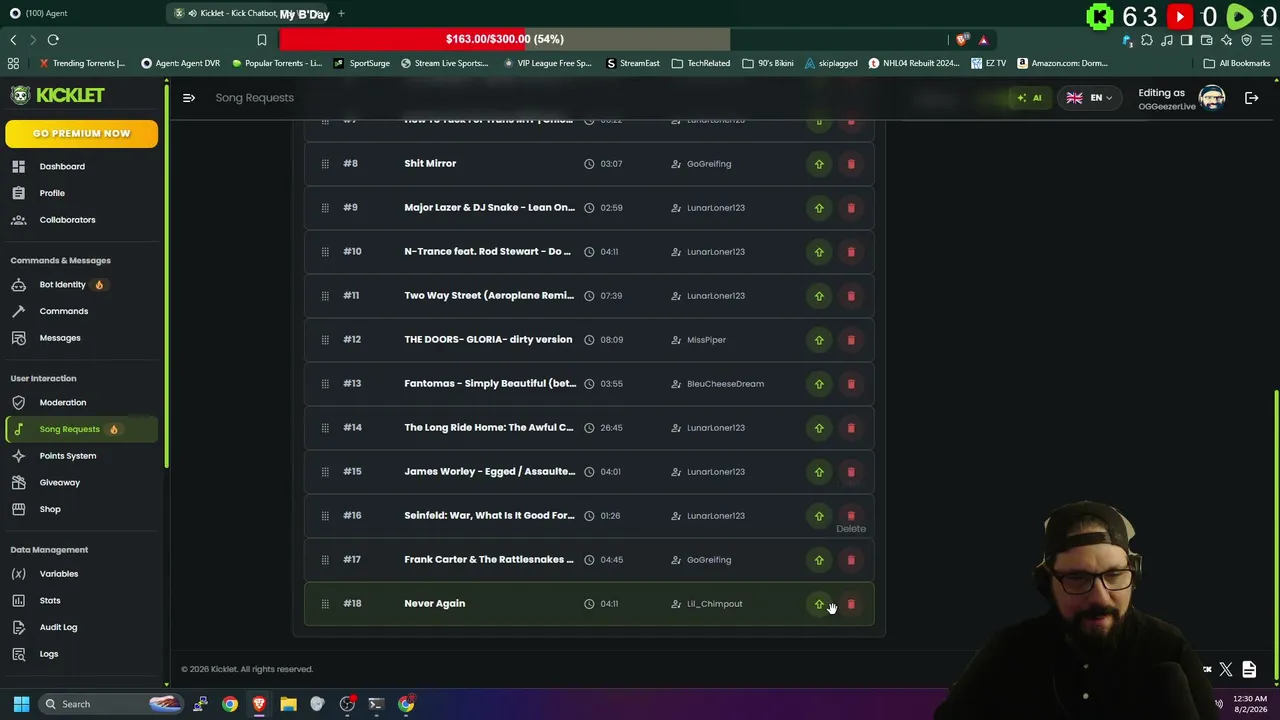This screenshot has width=1280, height=720.
Task: Click the AI assistant button
Action: pyautogui.click(x=1029, y=98)
